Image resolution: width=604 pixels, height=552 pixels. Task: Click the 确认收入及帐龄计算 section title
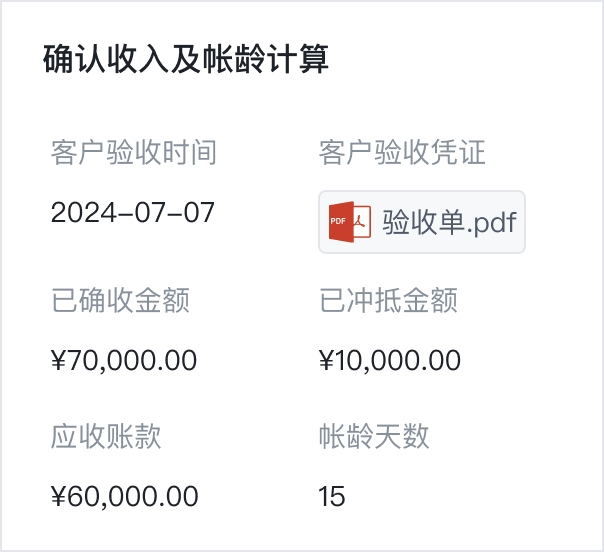pos(186,60)
